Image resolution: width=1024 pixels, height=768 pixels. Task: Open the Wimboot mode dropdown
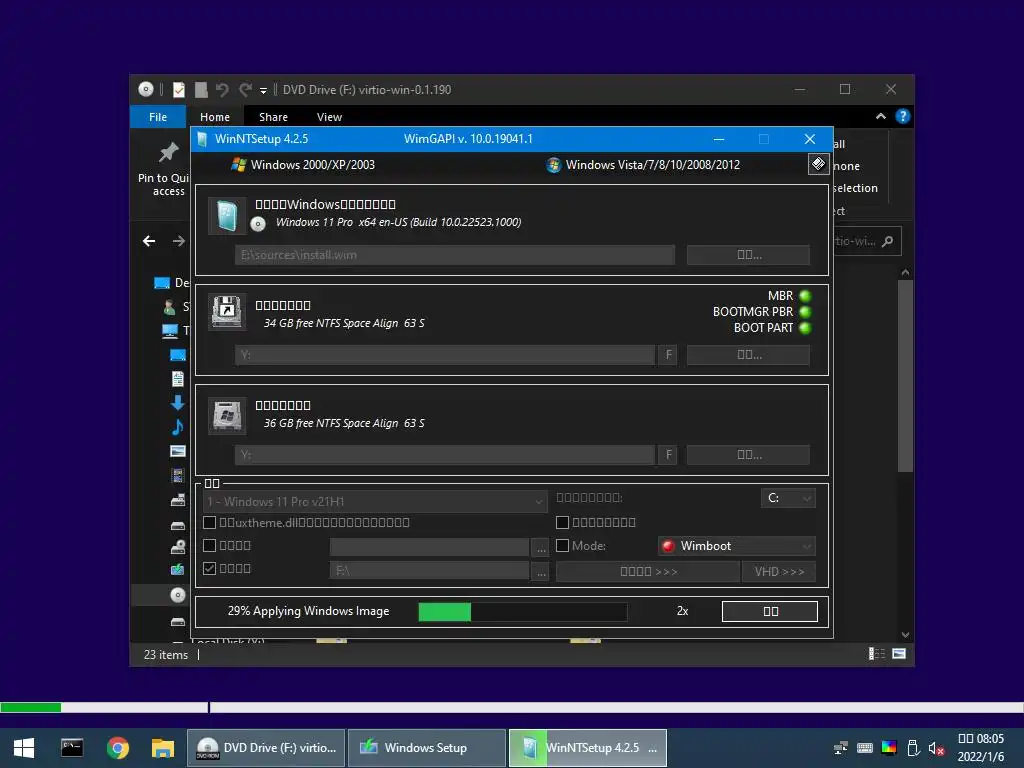[x=737, y=546]
